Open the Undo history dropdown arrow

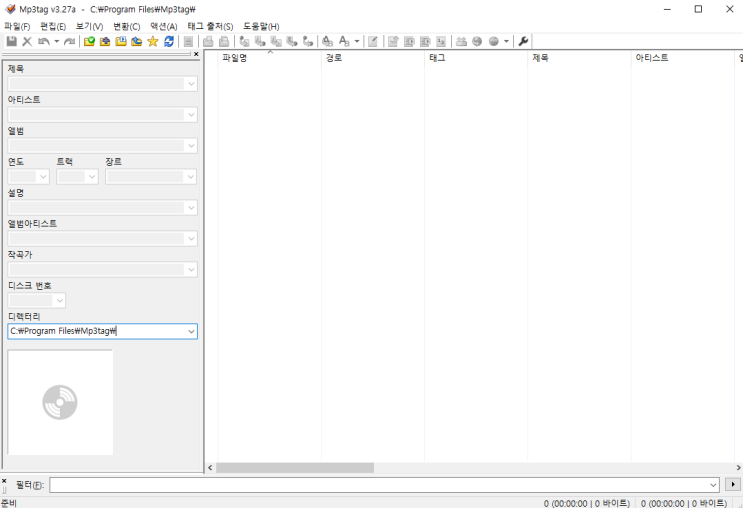point(56,41)
